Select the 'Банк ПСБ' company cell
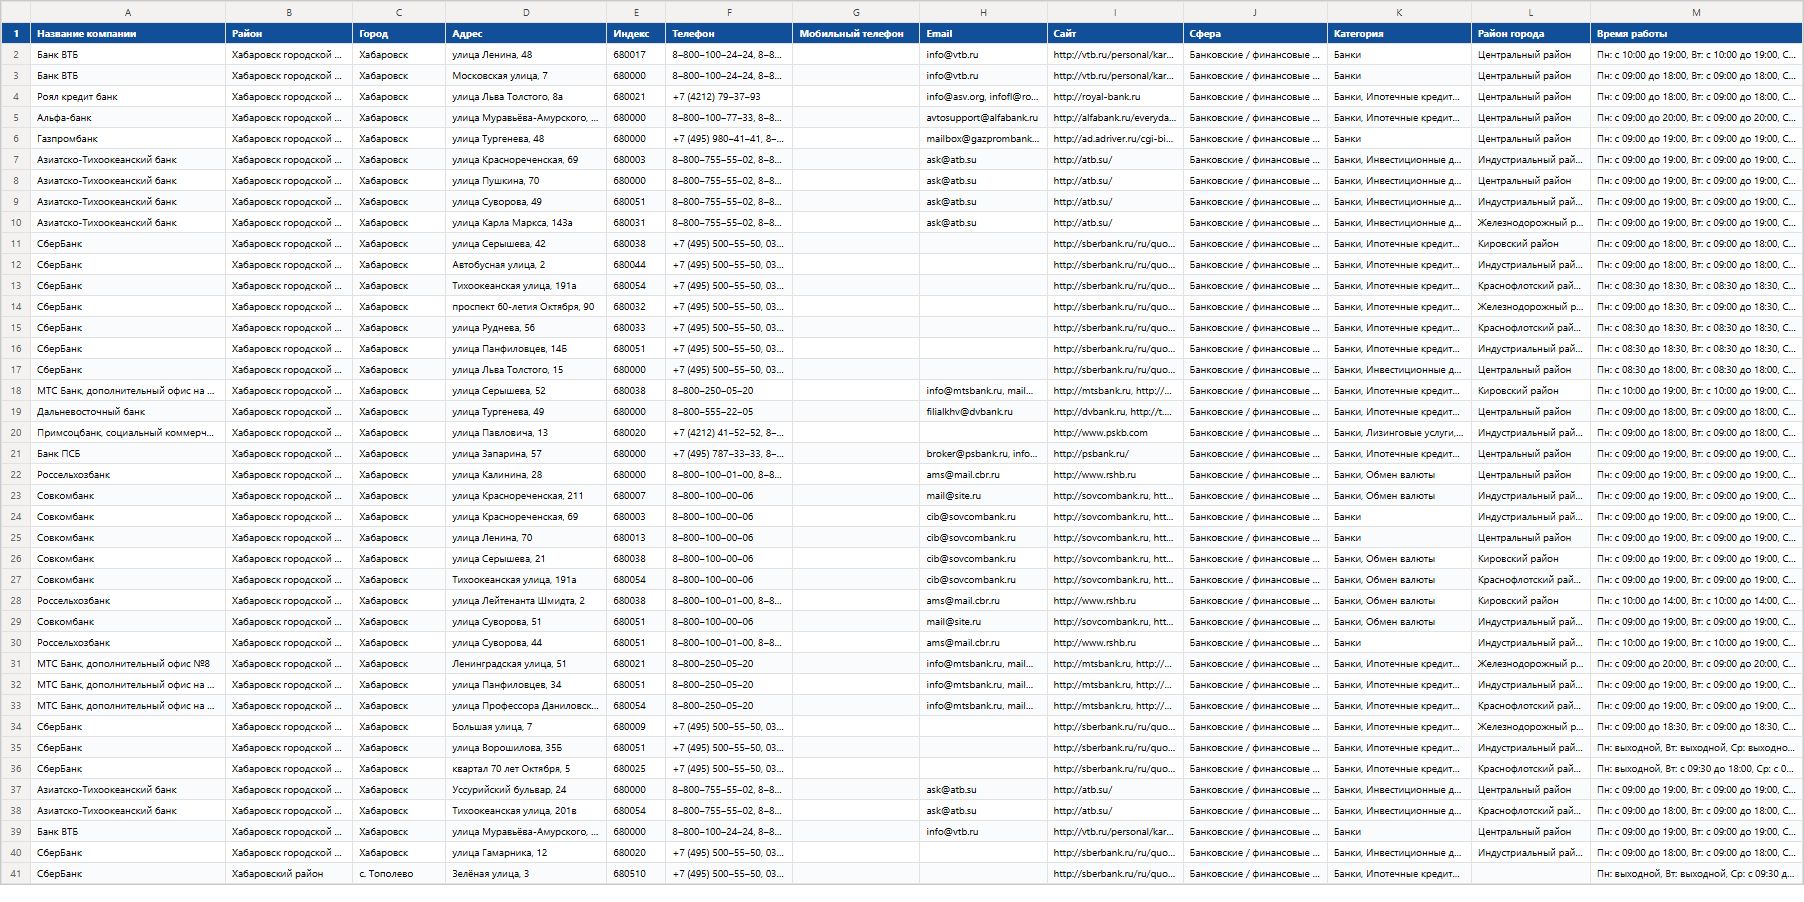The image size is (1804, 902). coord(128,454)
